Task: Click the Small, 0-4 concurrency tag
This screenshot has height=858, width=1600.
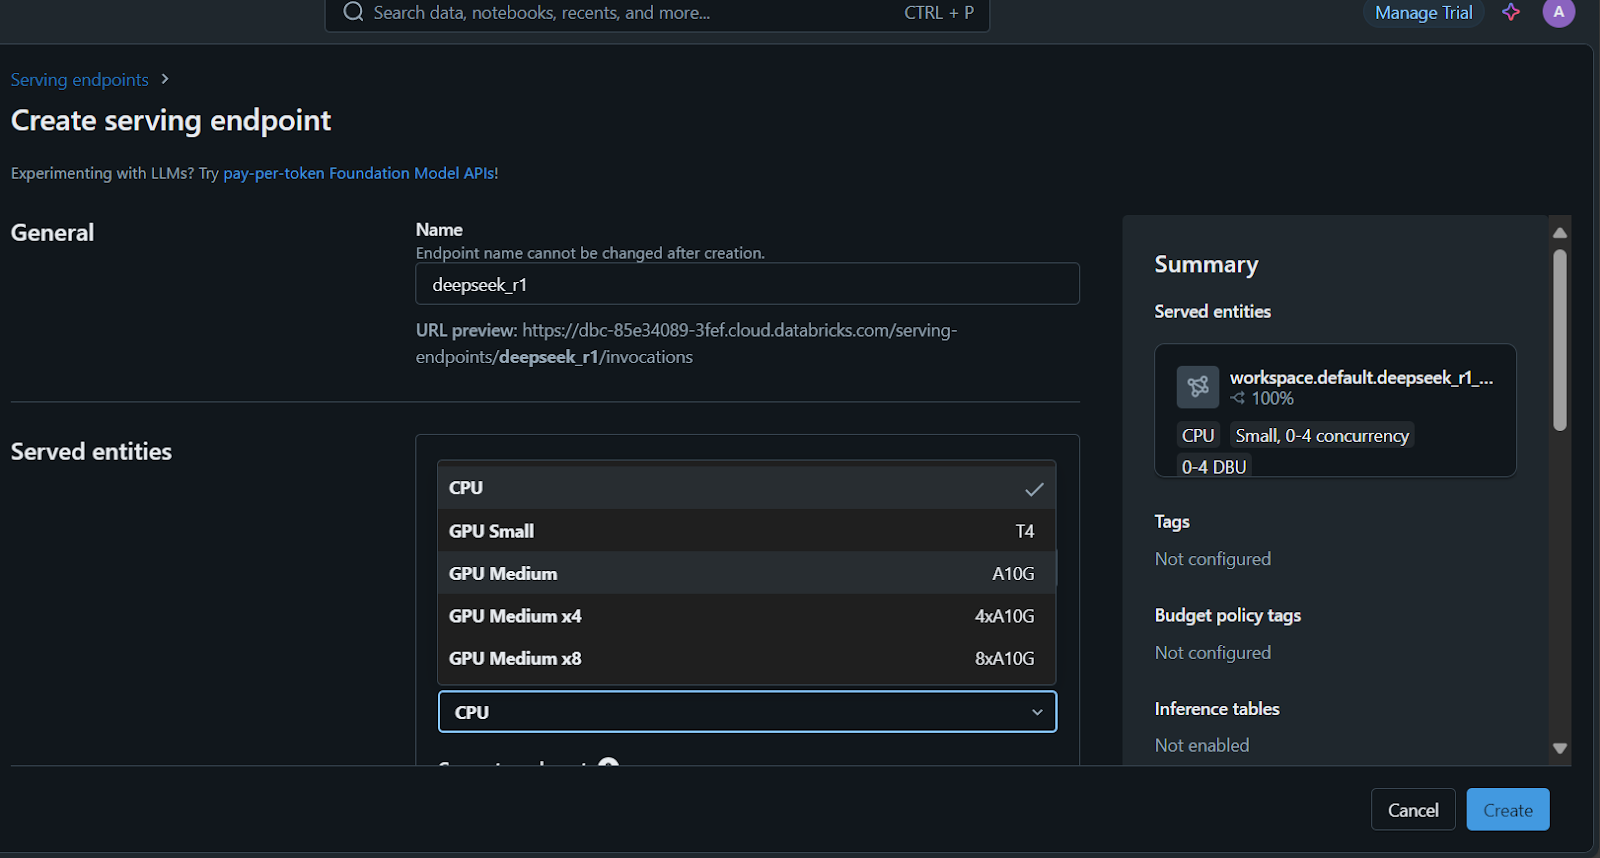Action: click(1322, 435)
